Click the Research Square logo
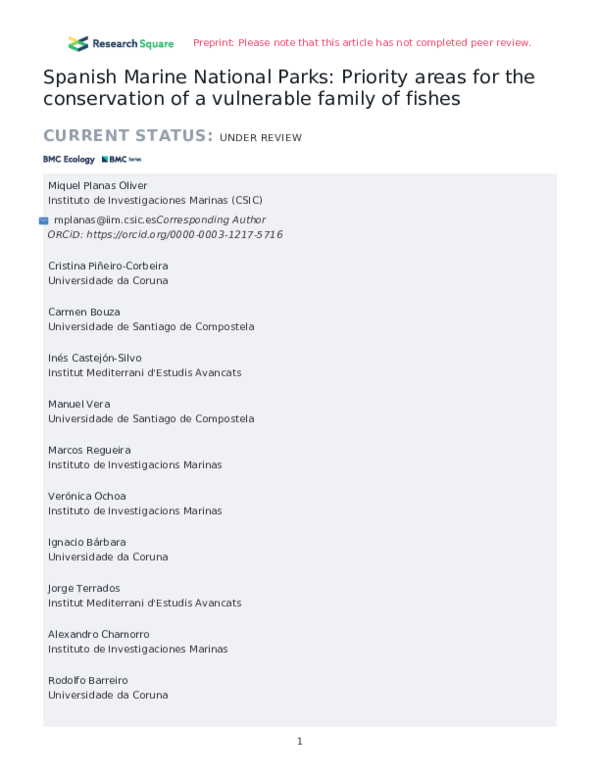600x776 pixels. click(120, 43)
